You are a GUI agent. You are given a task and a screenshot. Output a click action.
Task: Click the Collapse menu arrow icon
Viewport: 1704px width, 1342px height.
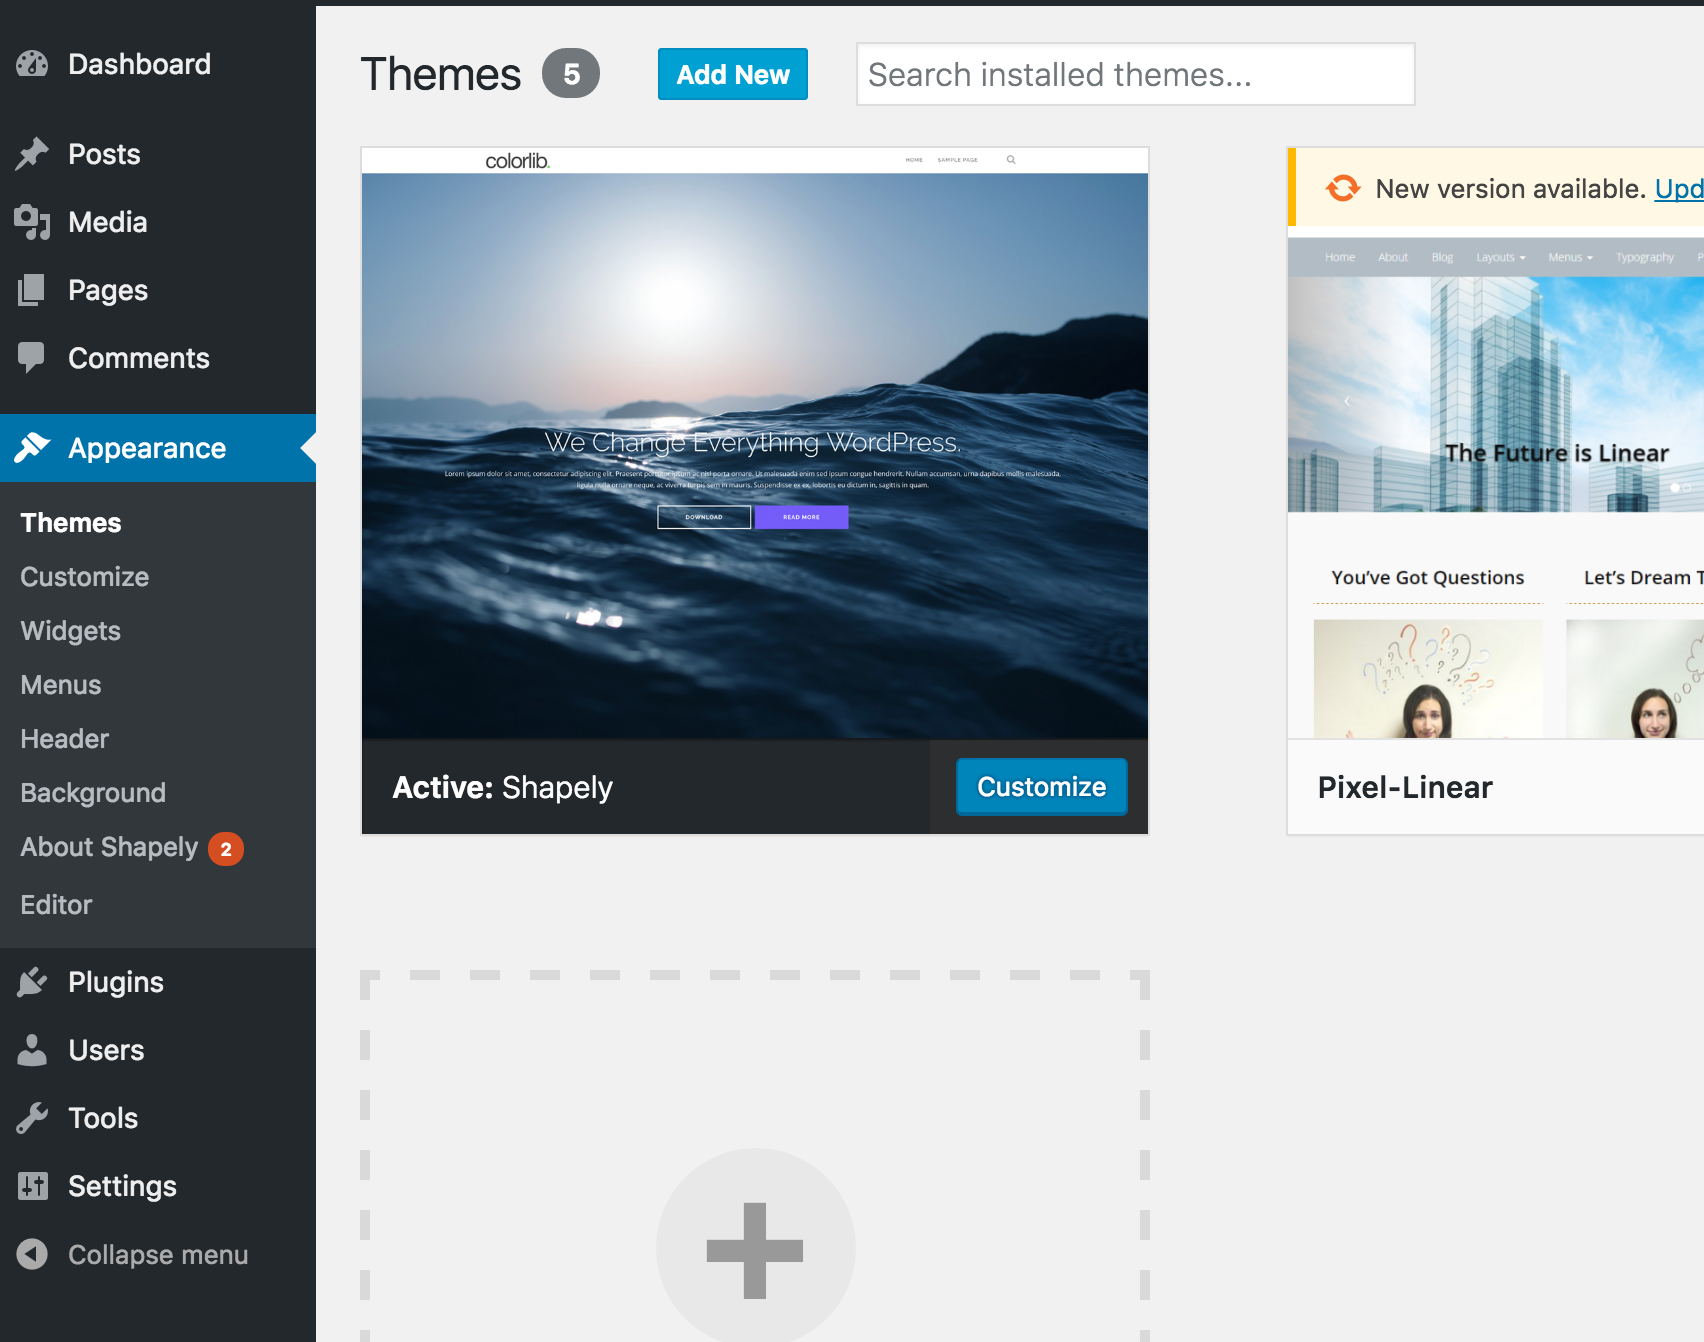tap(32, 1254)
